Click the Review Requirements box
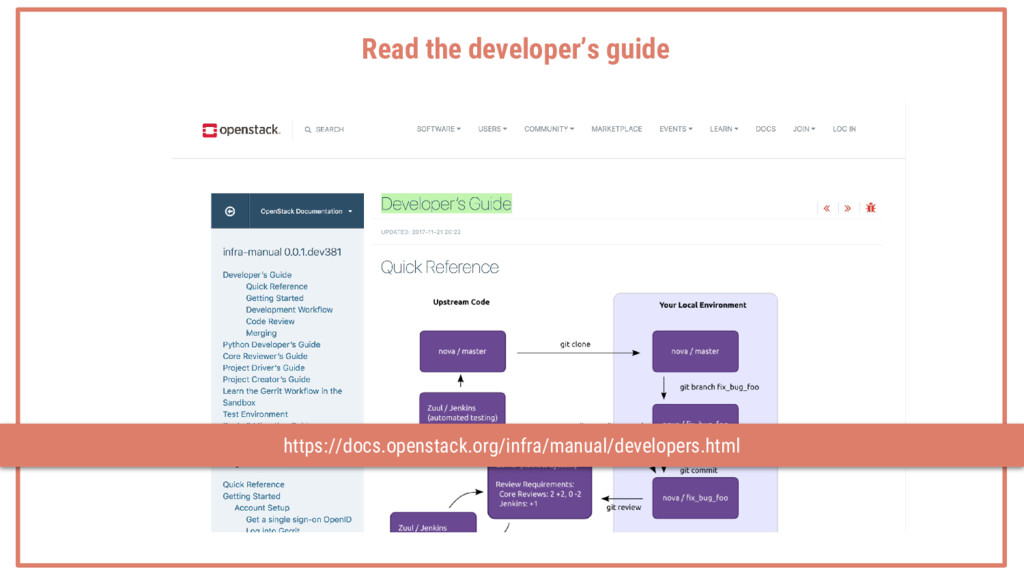Viewport: 1024px width, 576px height. click(539, 493)
